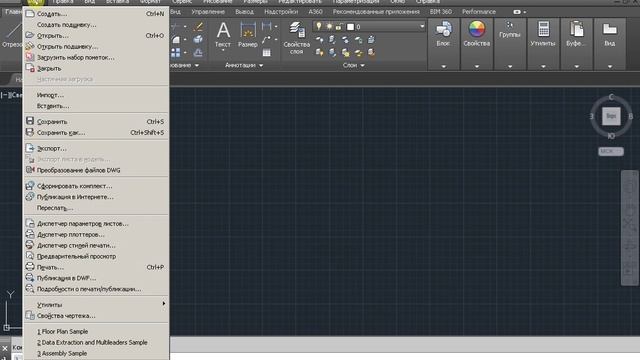Open Свойства слоя layer properties icon
Screen dimensions: 640x360
click(297, 29)
